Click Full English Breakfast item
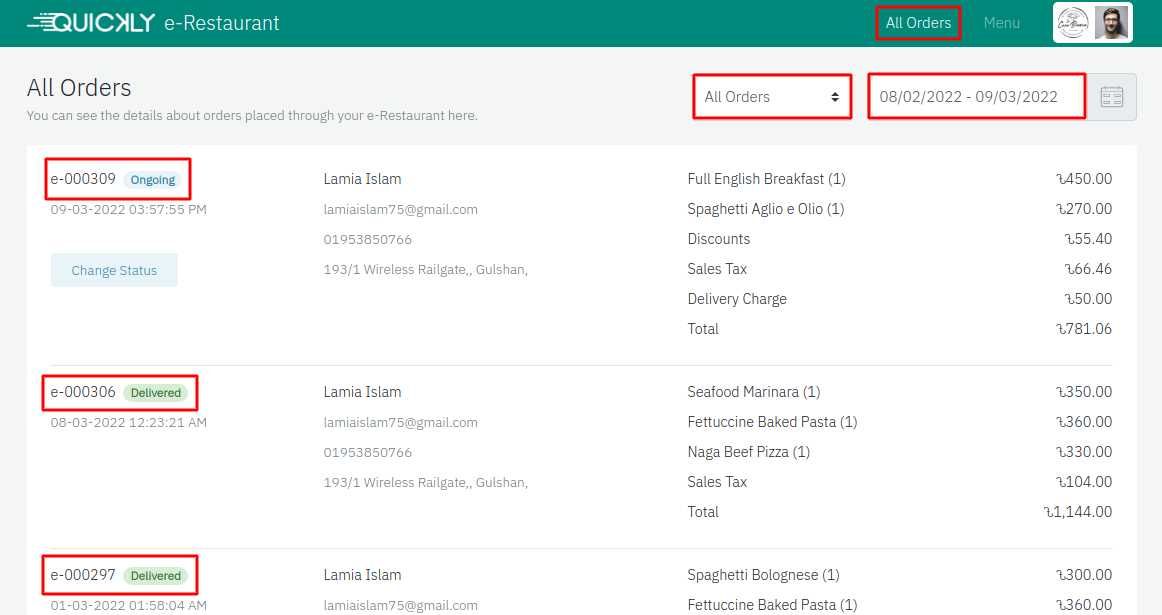Screen dimensions: 1162x615 tap(766, 180)
